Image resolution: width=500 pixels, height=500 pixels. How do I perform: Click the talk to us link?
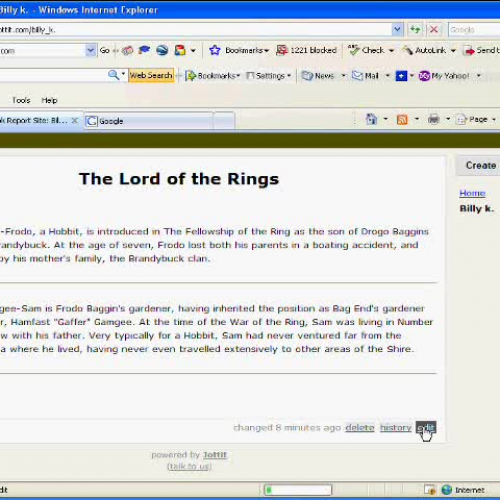189,466
